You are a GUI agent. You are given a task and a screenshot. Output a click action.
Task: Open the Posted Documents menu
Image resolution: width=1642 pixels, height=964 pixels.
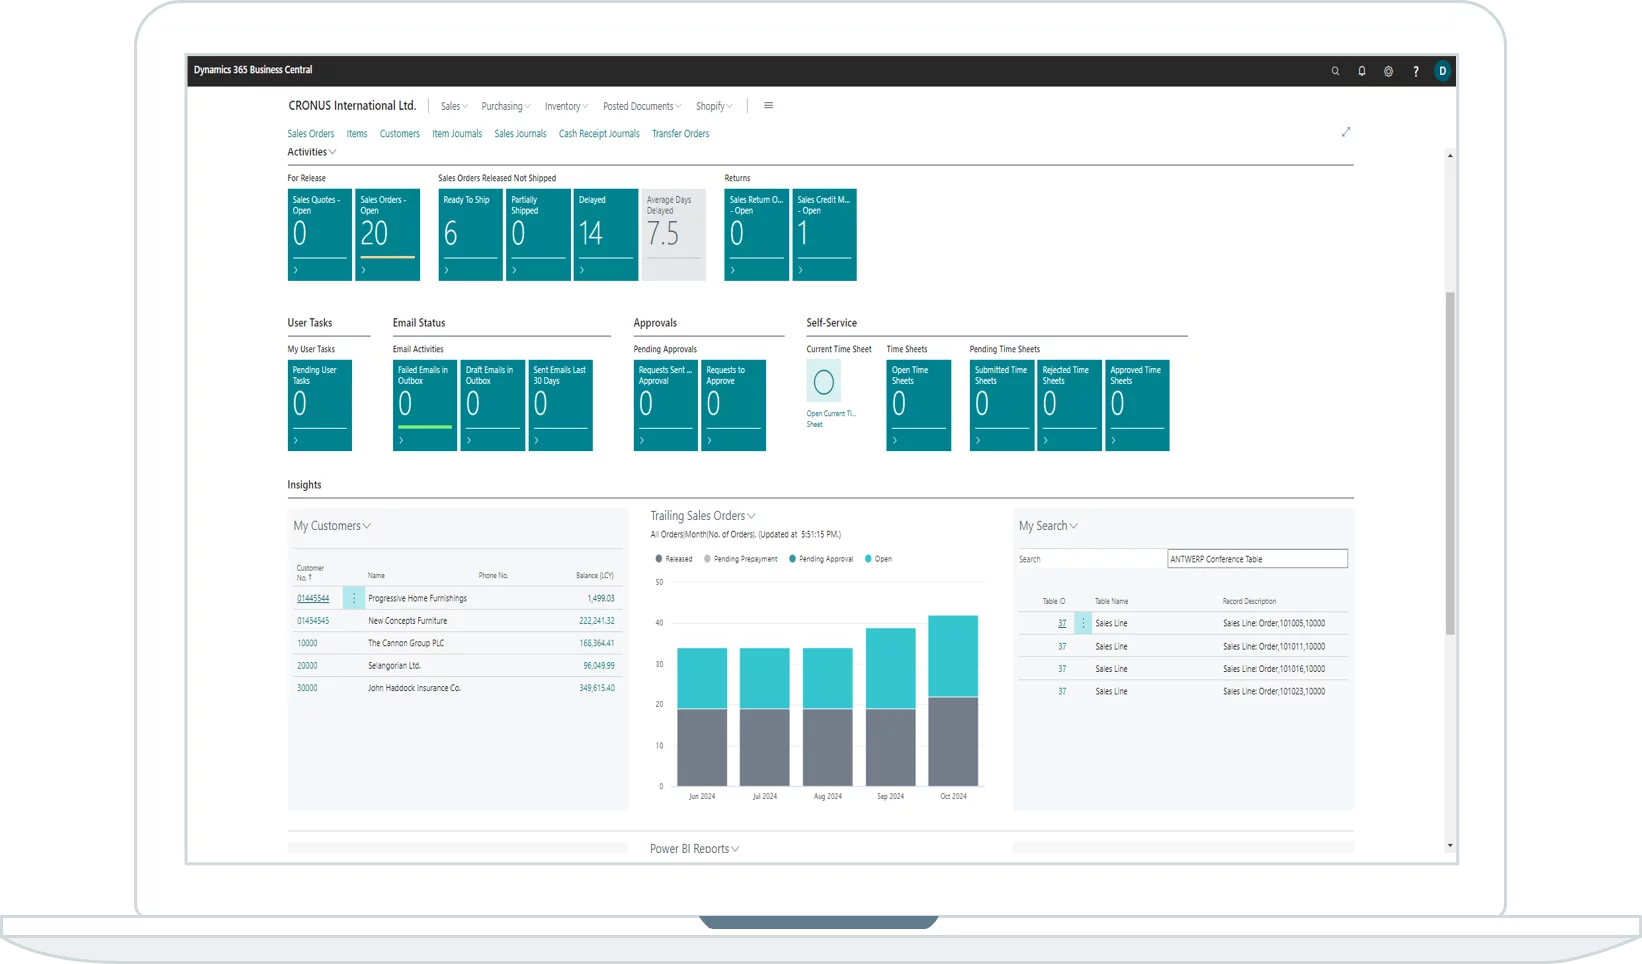(641, 106)
